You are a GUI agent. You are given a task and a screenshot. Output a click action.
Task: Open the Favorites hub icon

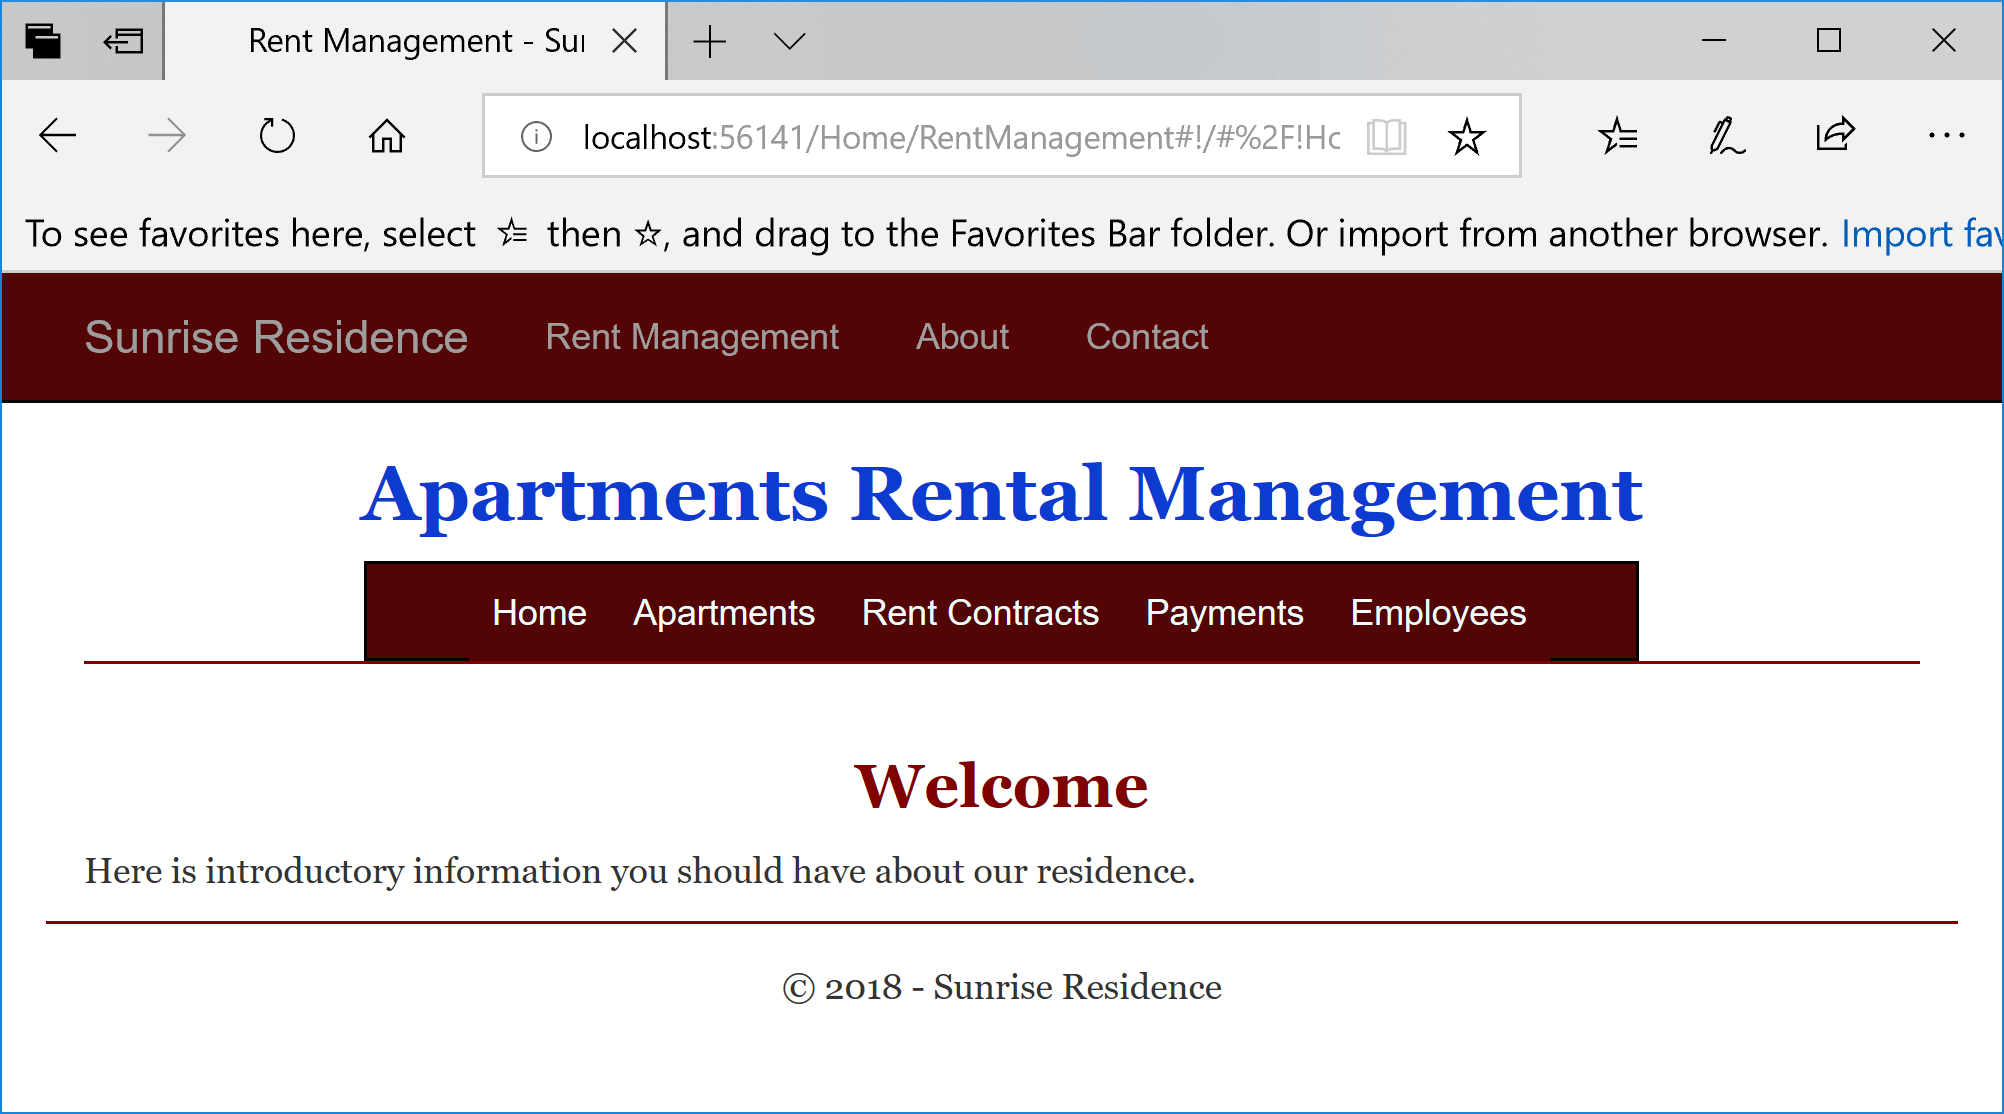[x=1617, y=135]
